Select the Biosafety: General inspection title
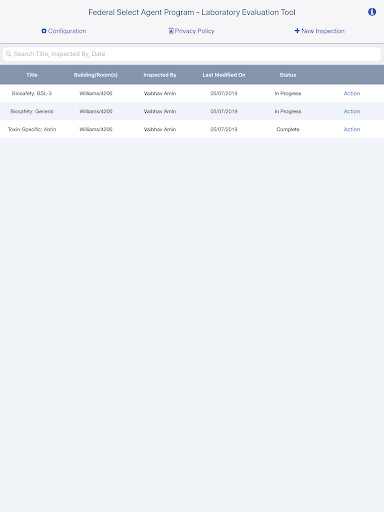 click(32, 111)
